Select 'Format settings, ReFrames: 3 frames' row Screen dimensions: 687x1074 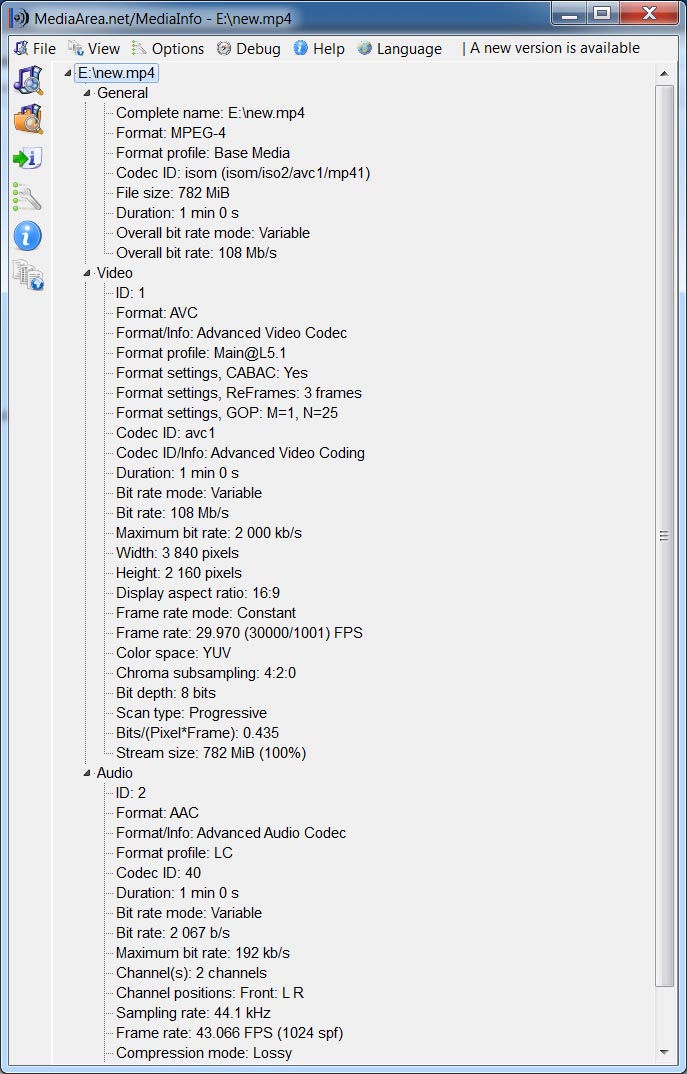(x=239, y=393)
